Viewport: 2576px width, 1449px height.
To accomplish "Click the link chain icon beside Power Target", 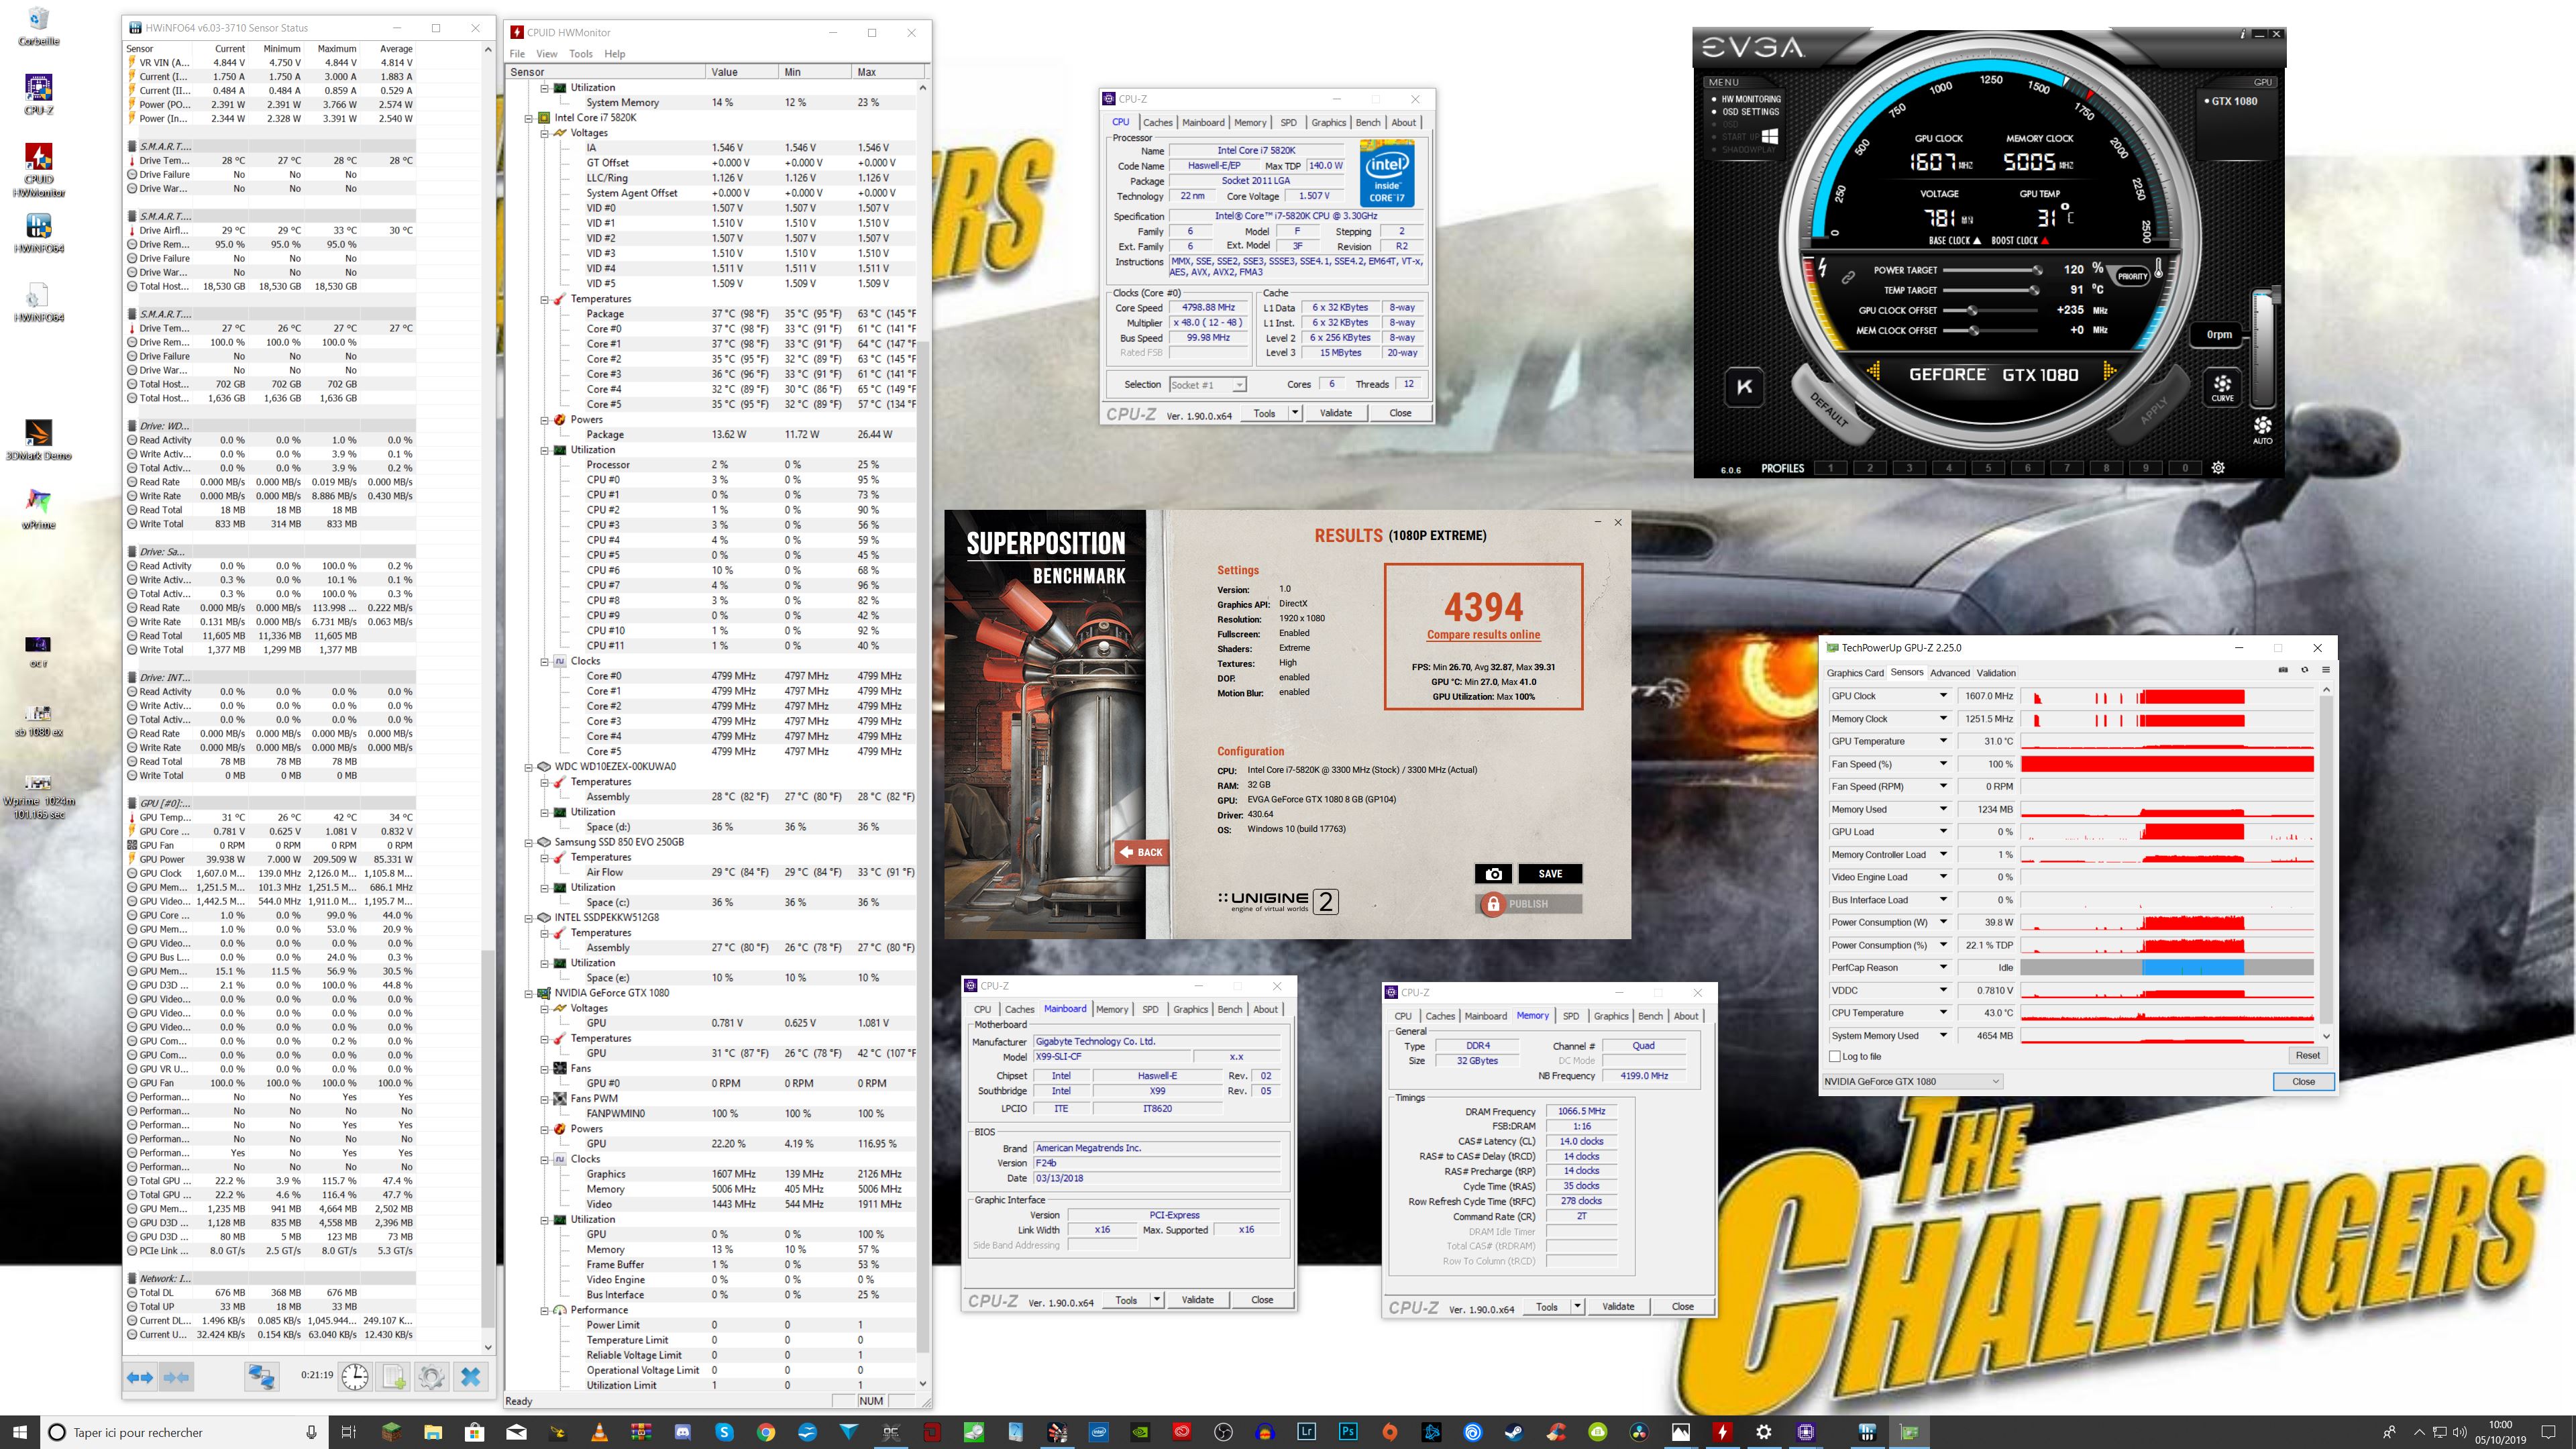I will 1849,277.
